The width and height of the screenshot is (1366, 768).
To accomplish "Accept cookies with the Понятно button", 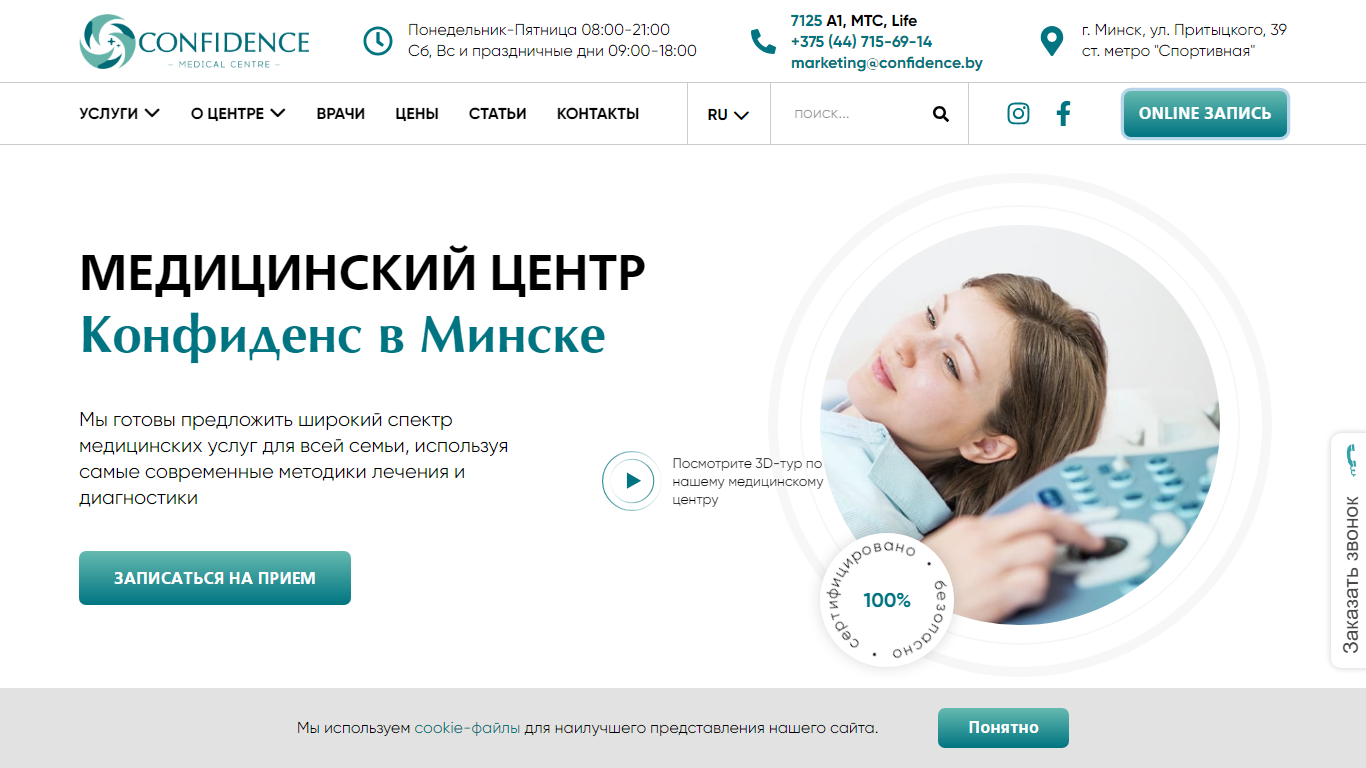I will coord(1003,728).
